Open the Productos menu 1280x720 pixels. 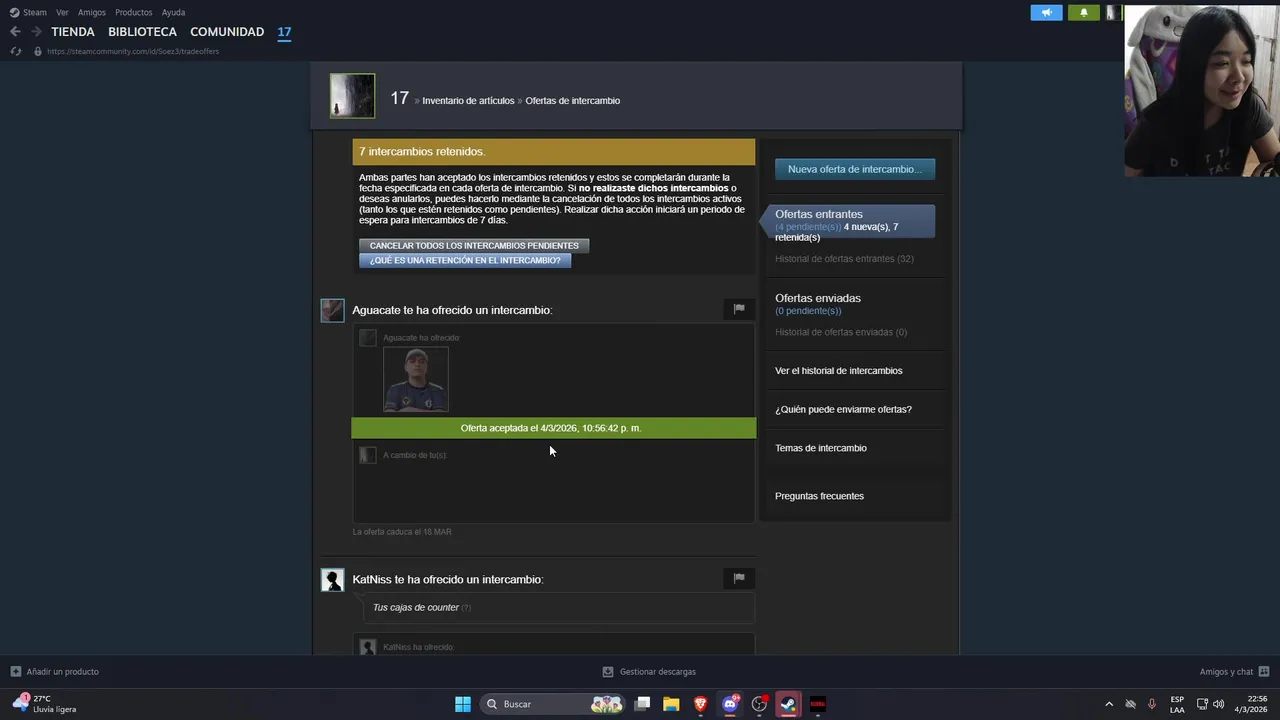[x=133, y=12]
